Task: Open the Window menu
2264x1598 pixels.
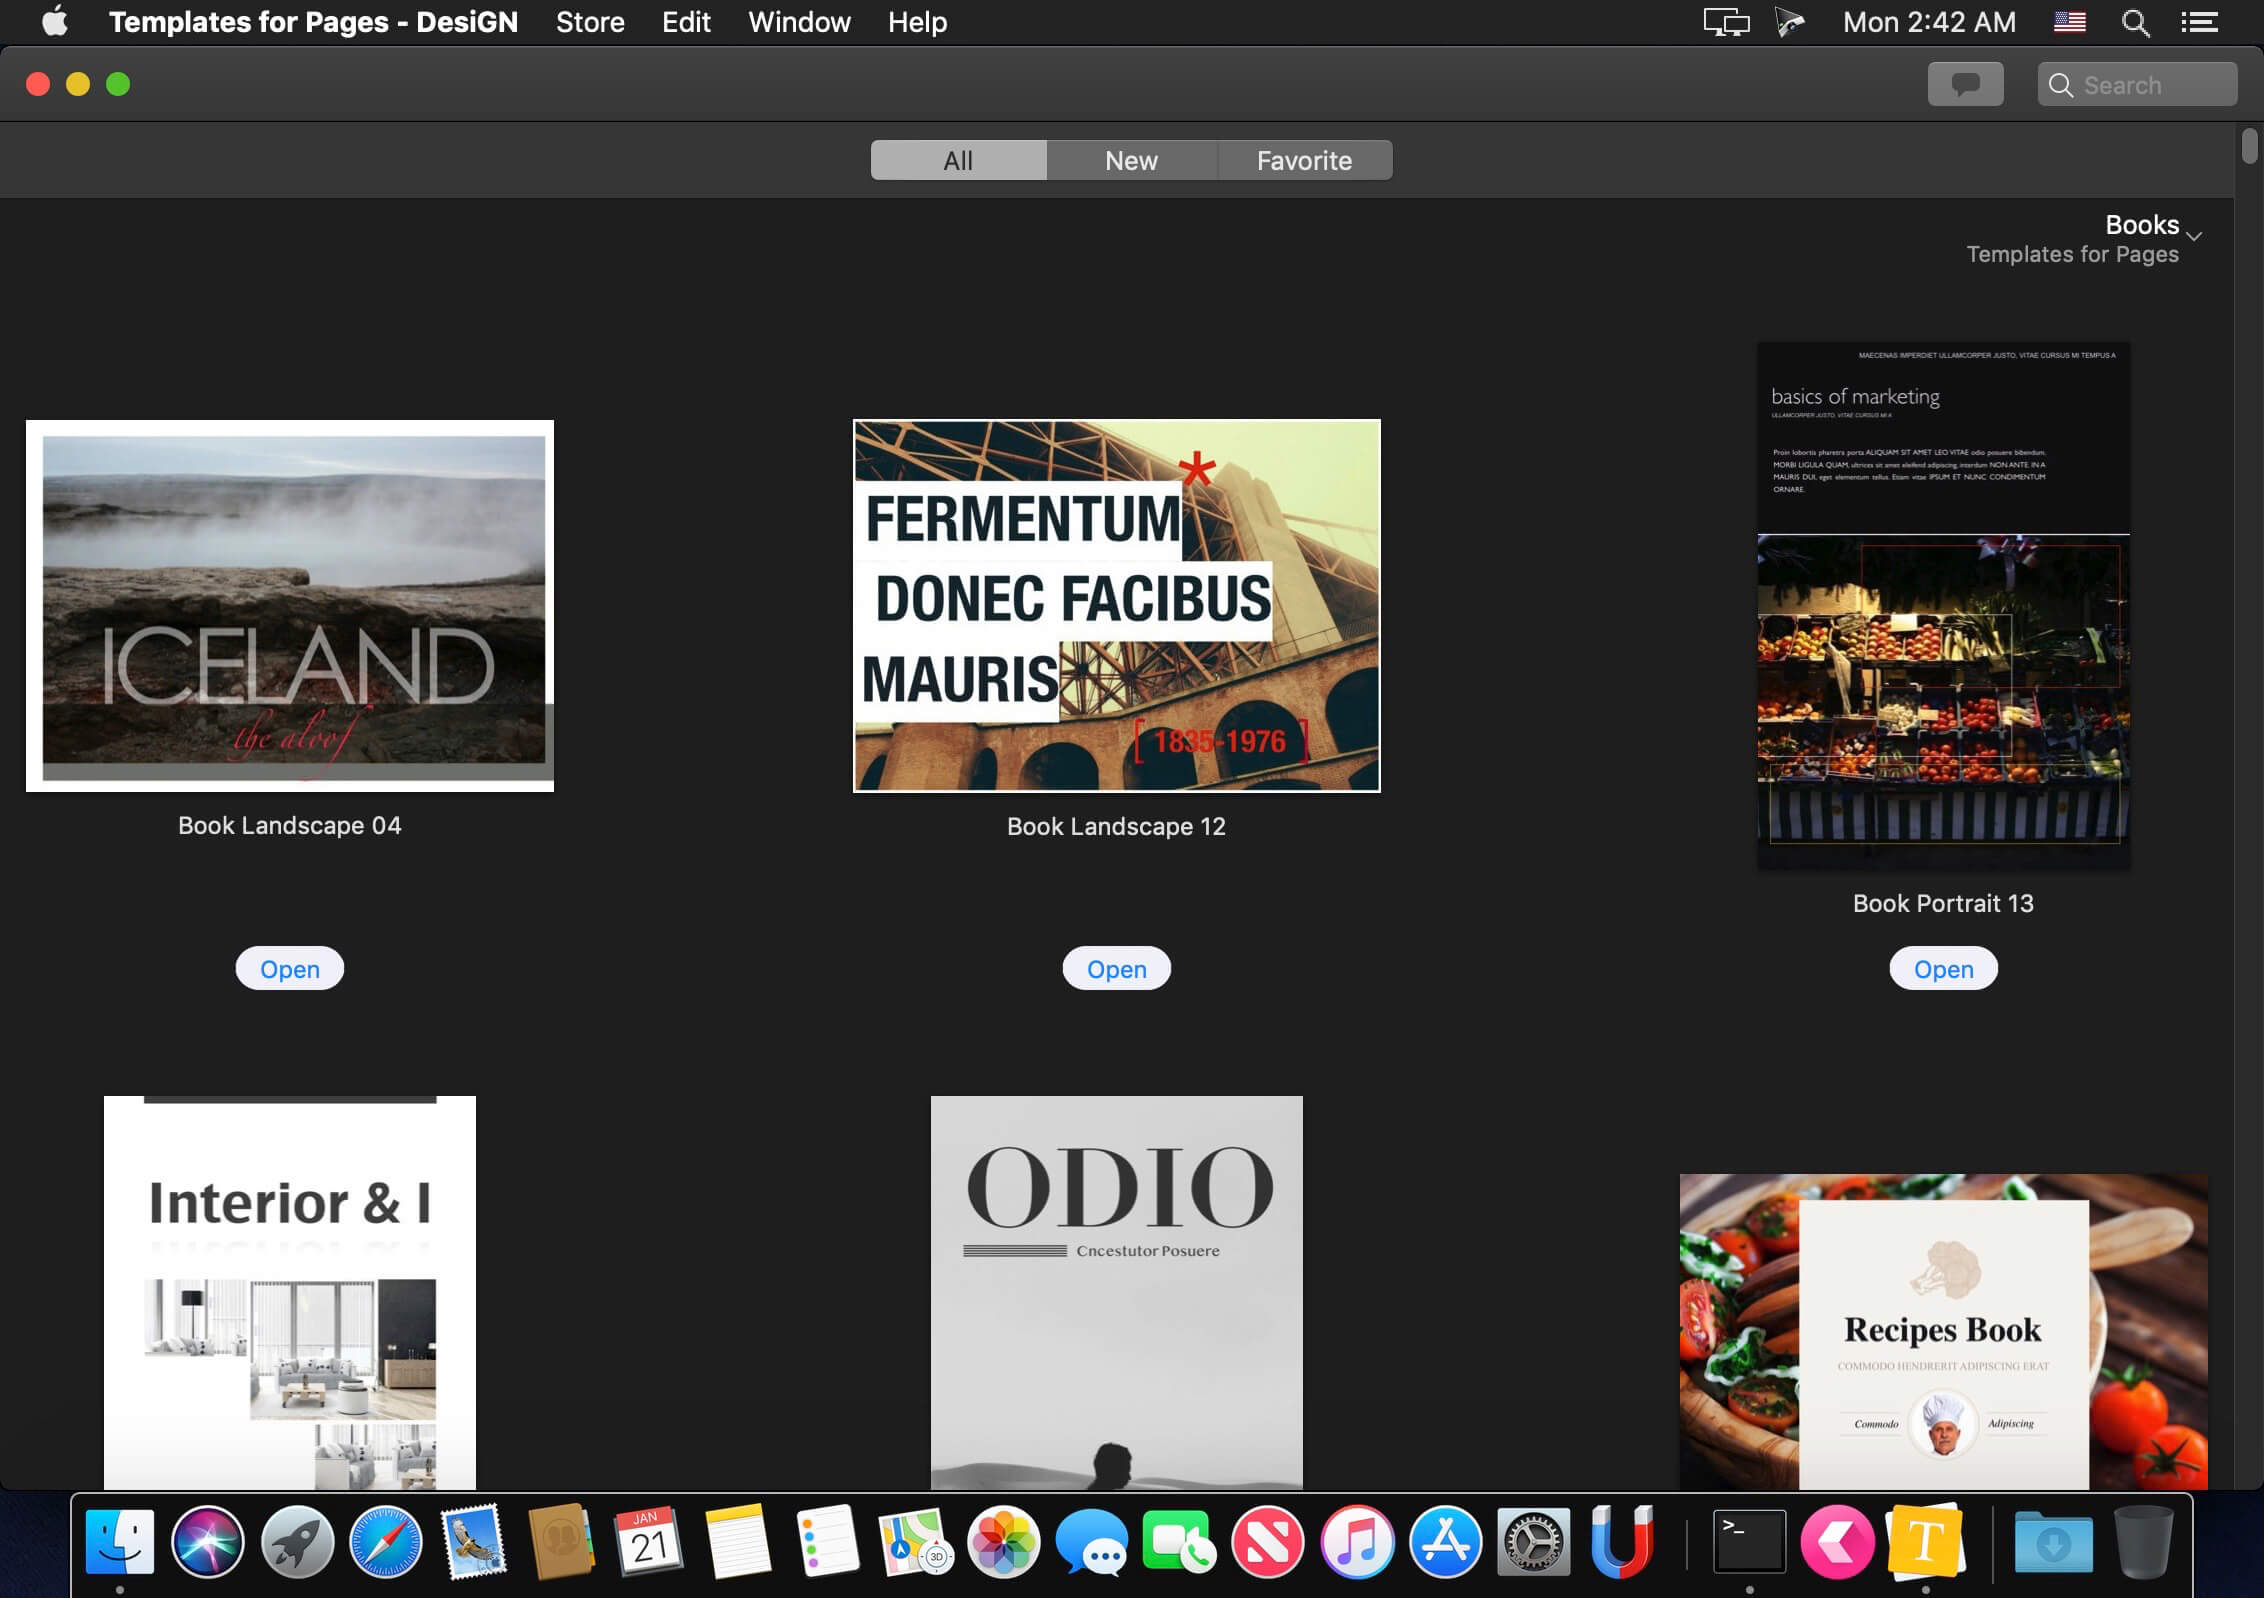Action: [x=799, y=22]
